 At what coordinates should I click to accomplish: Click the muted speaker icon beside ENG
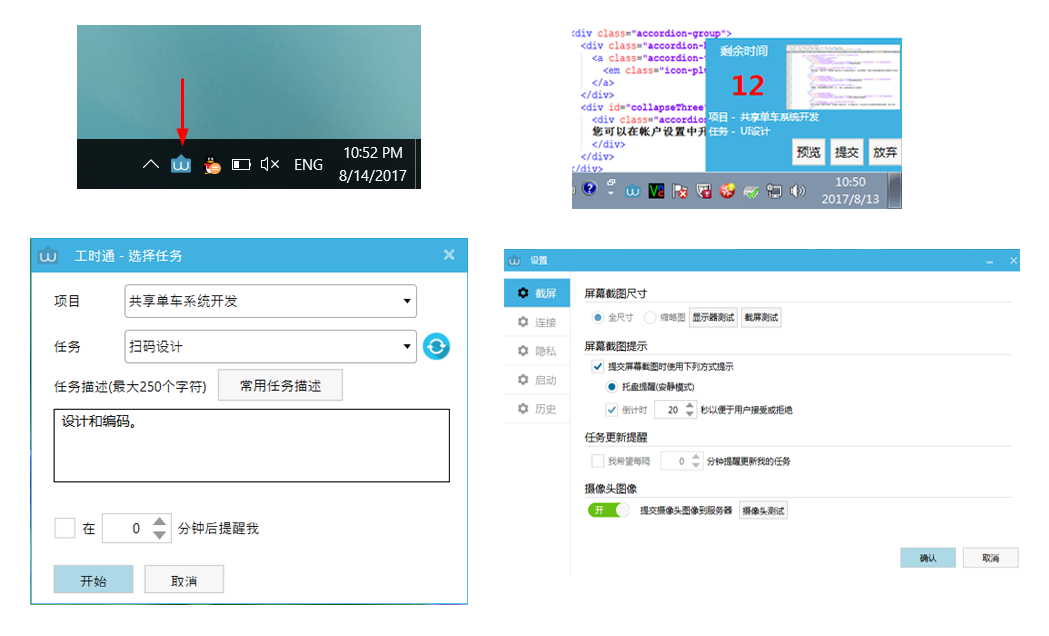click(269, 165)
